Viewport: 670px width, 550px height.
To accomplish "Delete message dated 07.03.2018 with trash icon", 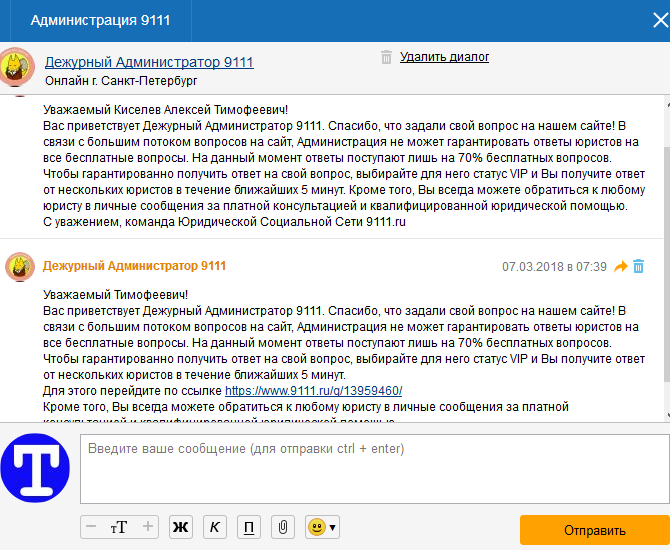I will click(639, 267).
